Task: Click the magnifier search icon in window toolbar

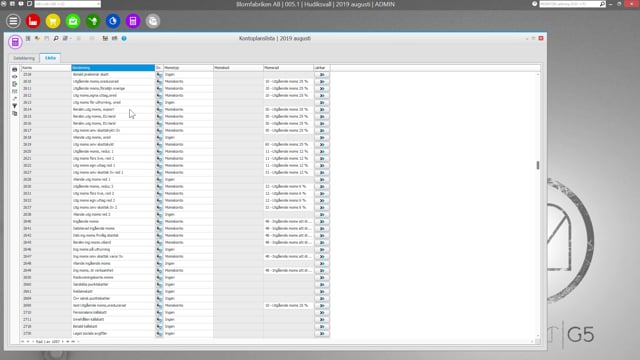Action: tap(56, 38)
